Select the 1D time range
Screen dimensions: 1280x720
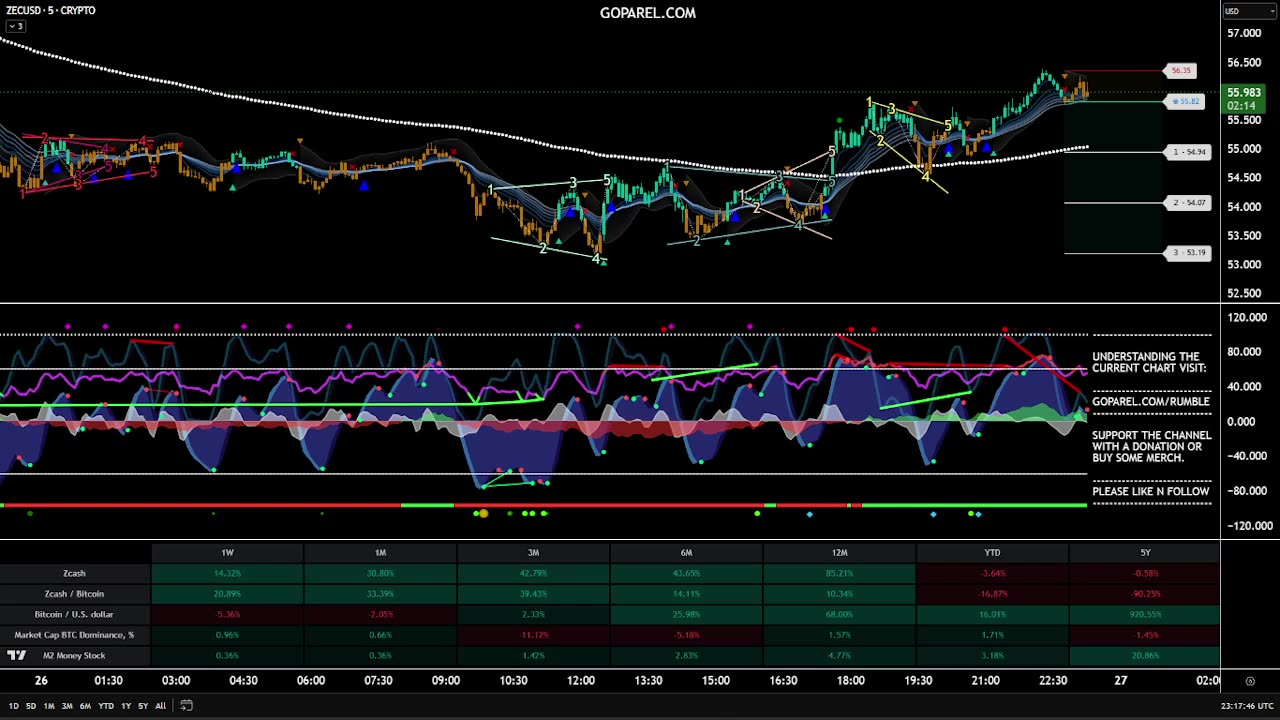pos(14,706)
